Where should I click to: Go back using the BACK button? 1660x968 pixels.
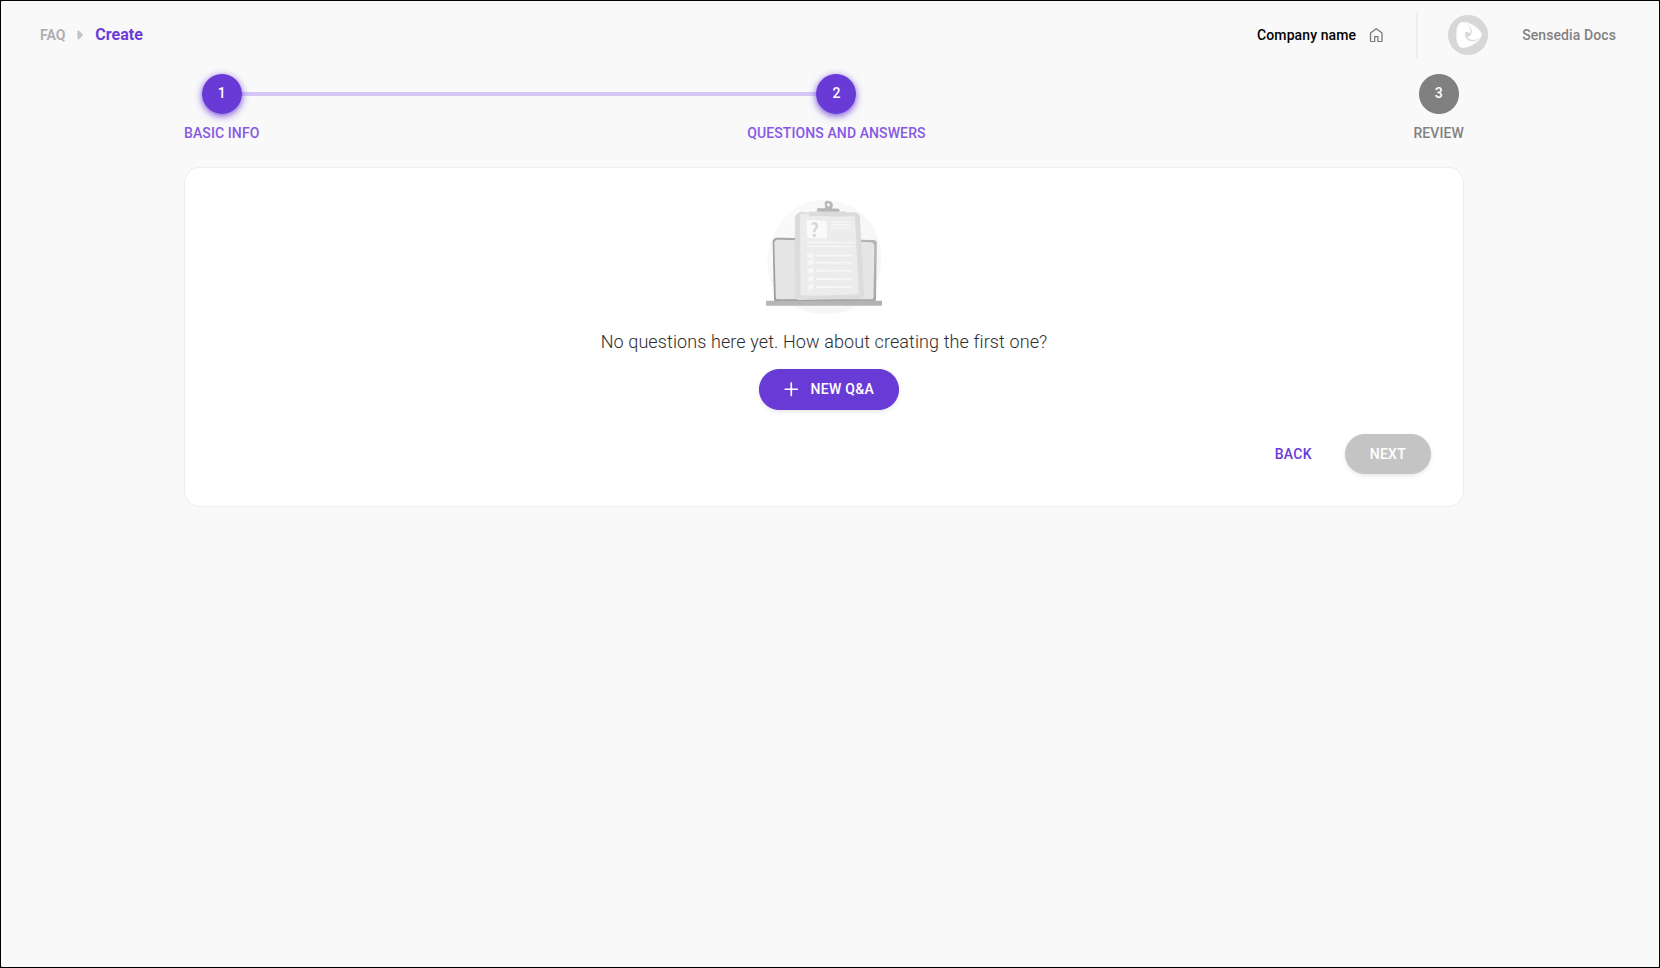1292,453
